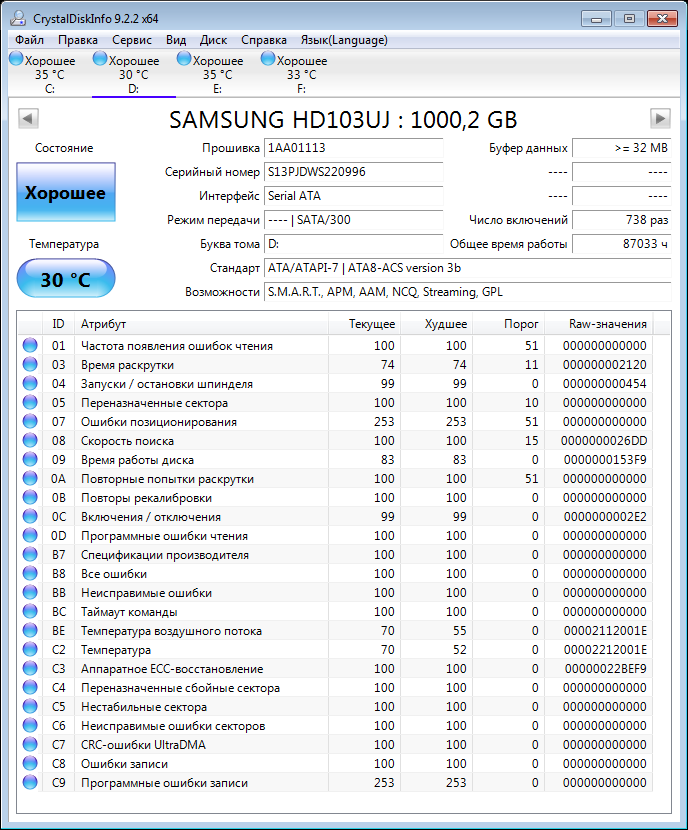This screenshot has width=688, height=830.
Task: Click status orb for attribute 05 reallocated sectors
Action: click(30, 403)
